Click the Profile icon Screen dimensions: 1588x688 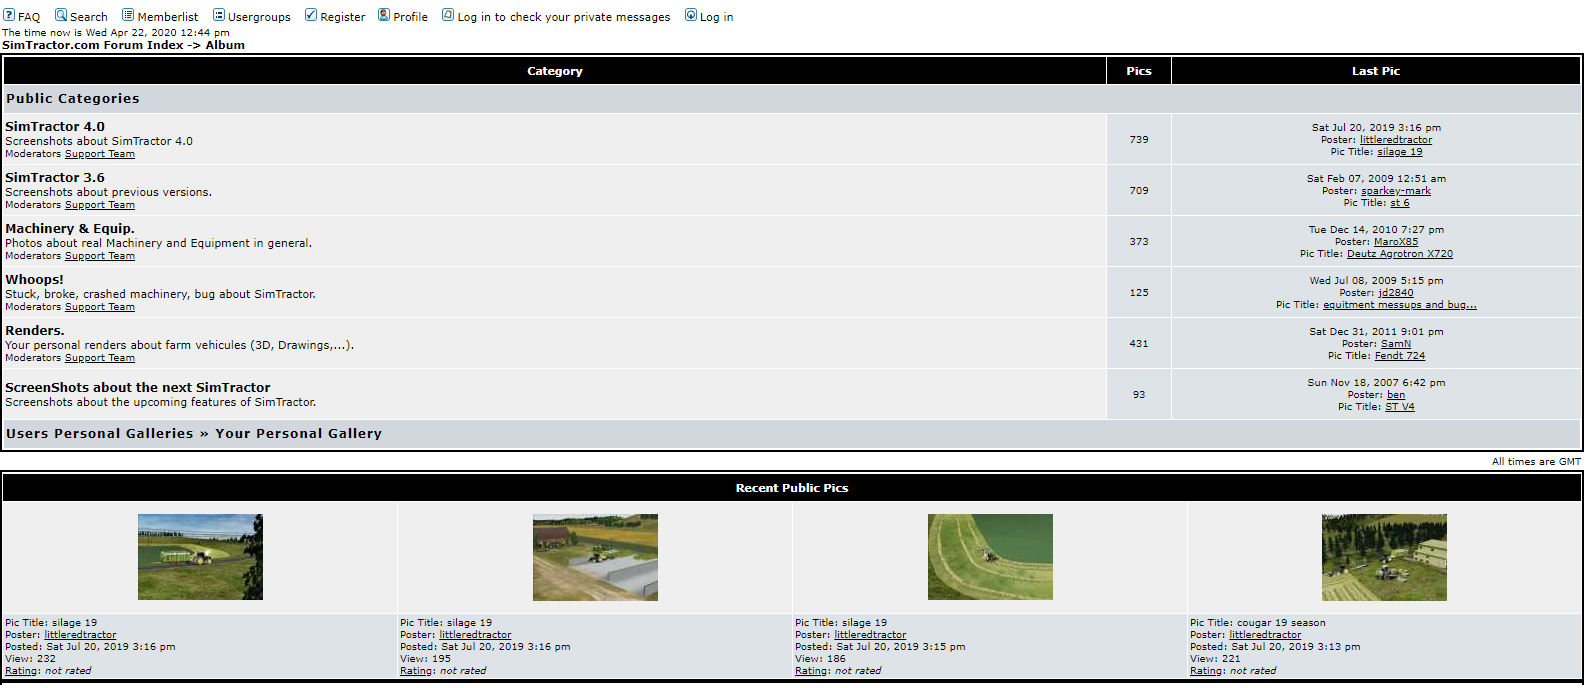click(x=384, y=15)
